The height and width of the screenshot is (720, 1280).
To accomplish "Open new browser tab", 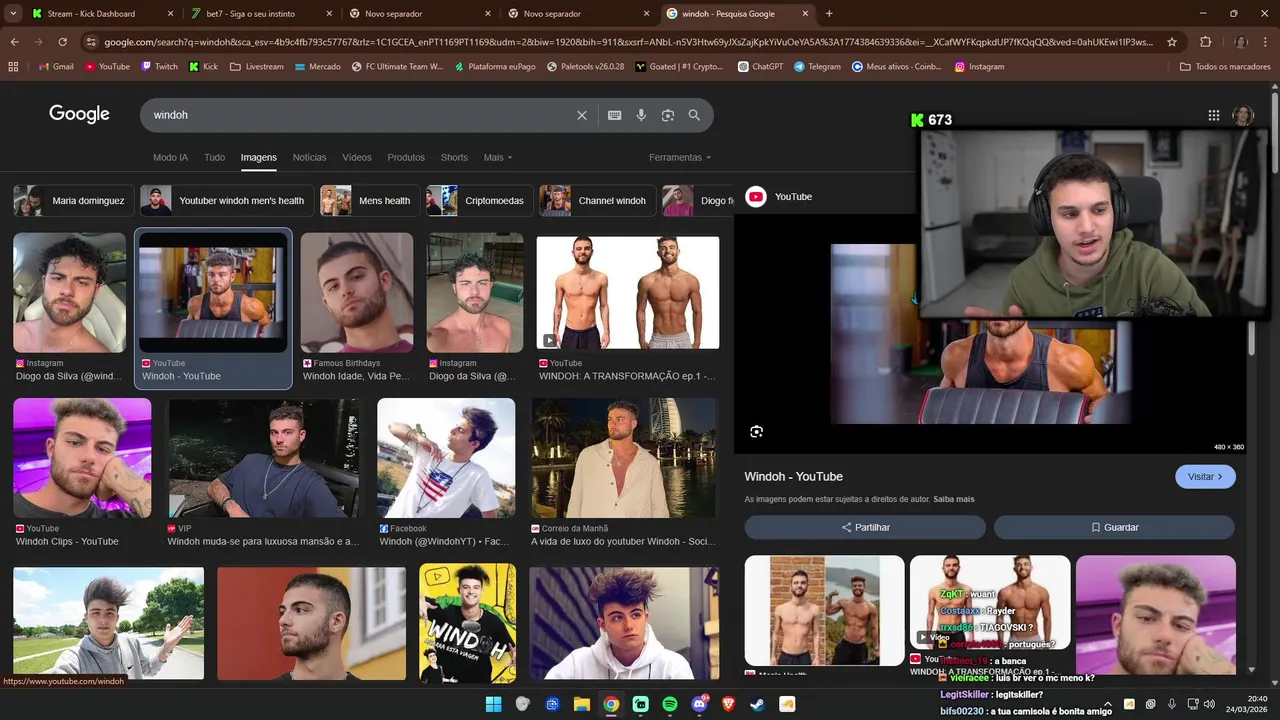I will (829, 14).
